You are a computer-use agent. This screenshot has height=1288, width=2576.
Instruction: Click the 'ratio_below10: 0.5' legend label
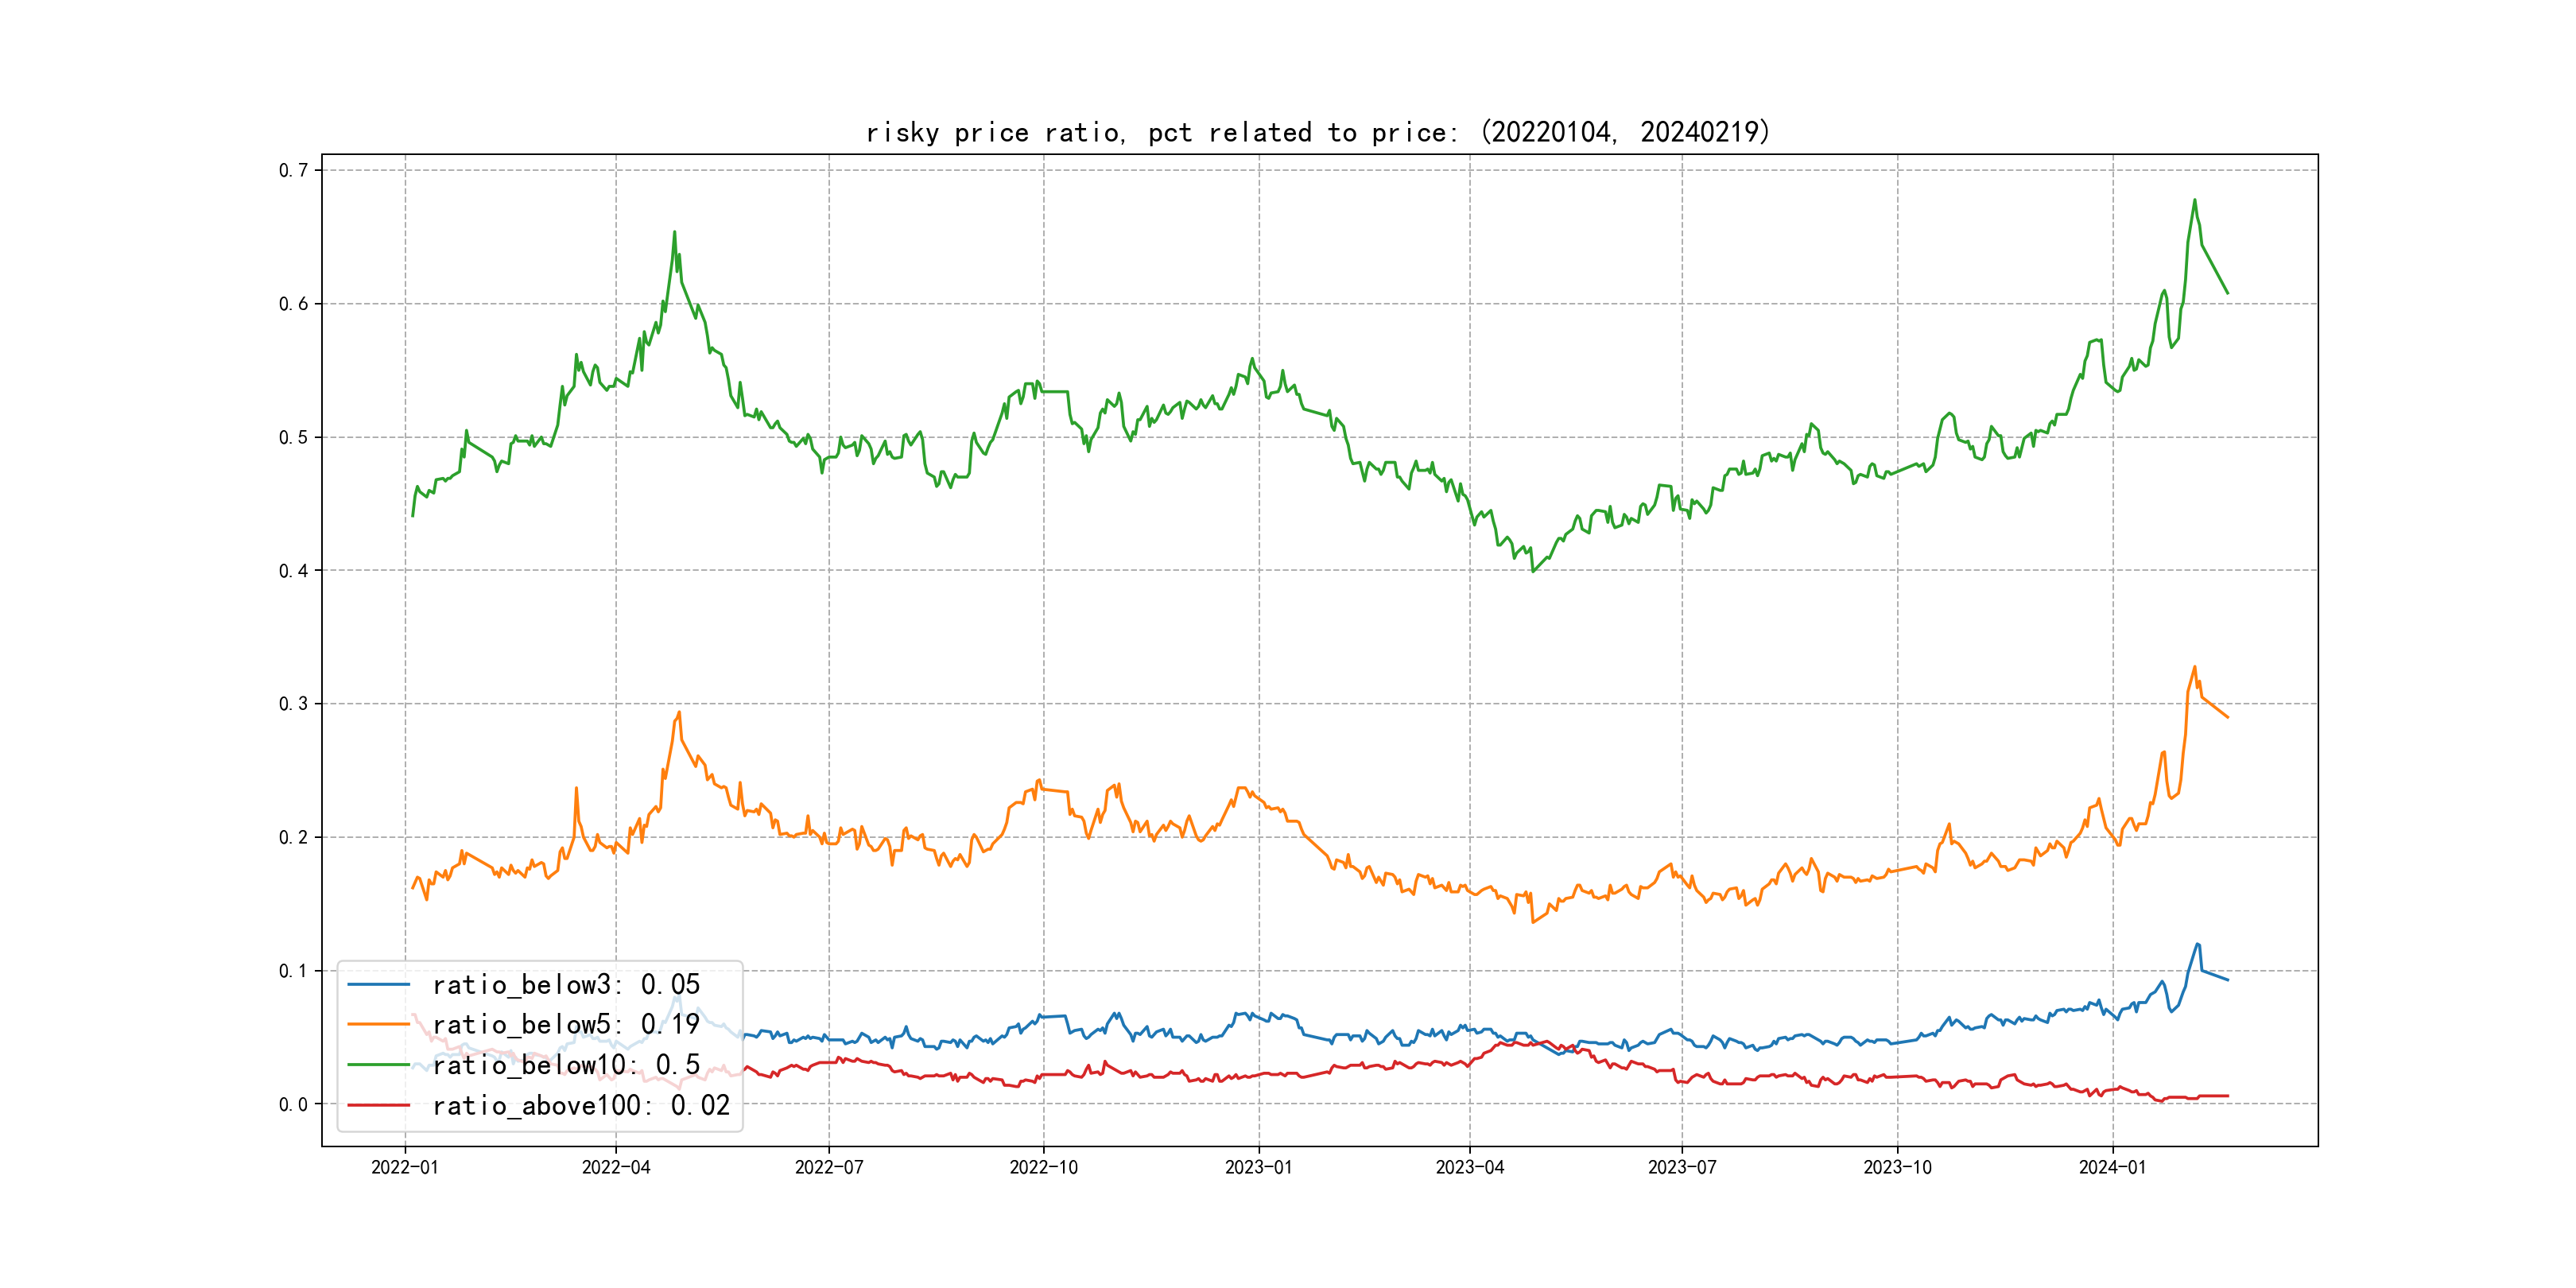click(566, 1065)
